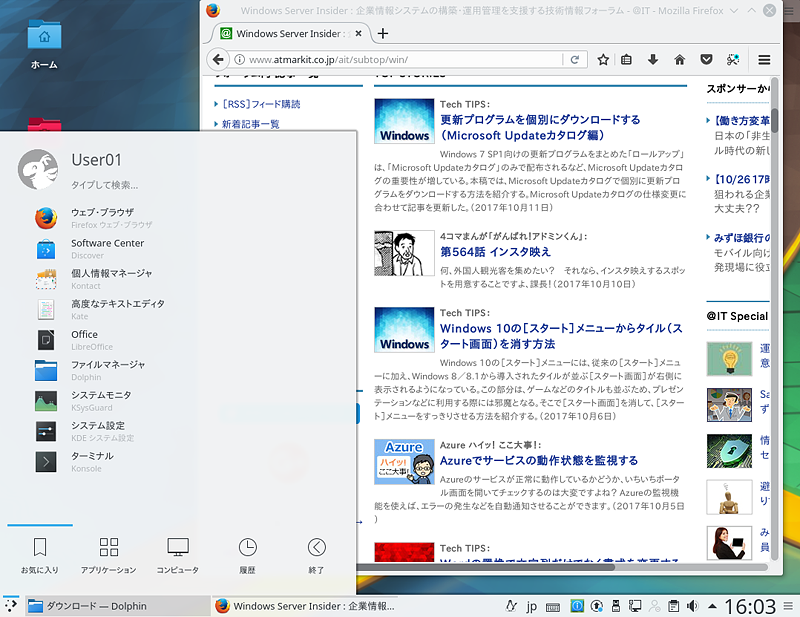Save the article to Pocket
800x617 pixels.
point(704,60)
